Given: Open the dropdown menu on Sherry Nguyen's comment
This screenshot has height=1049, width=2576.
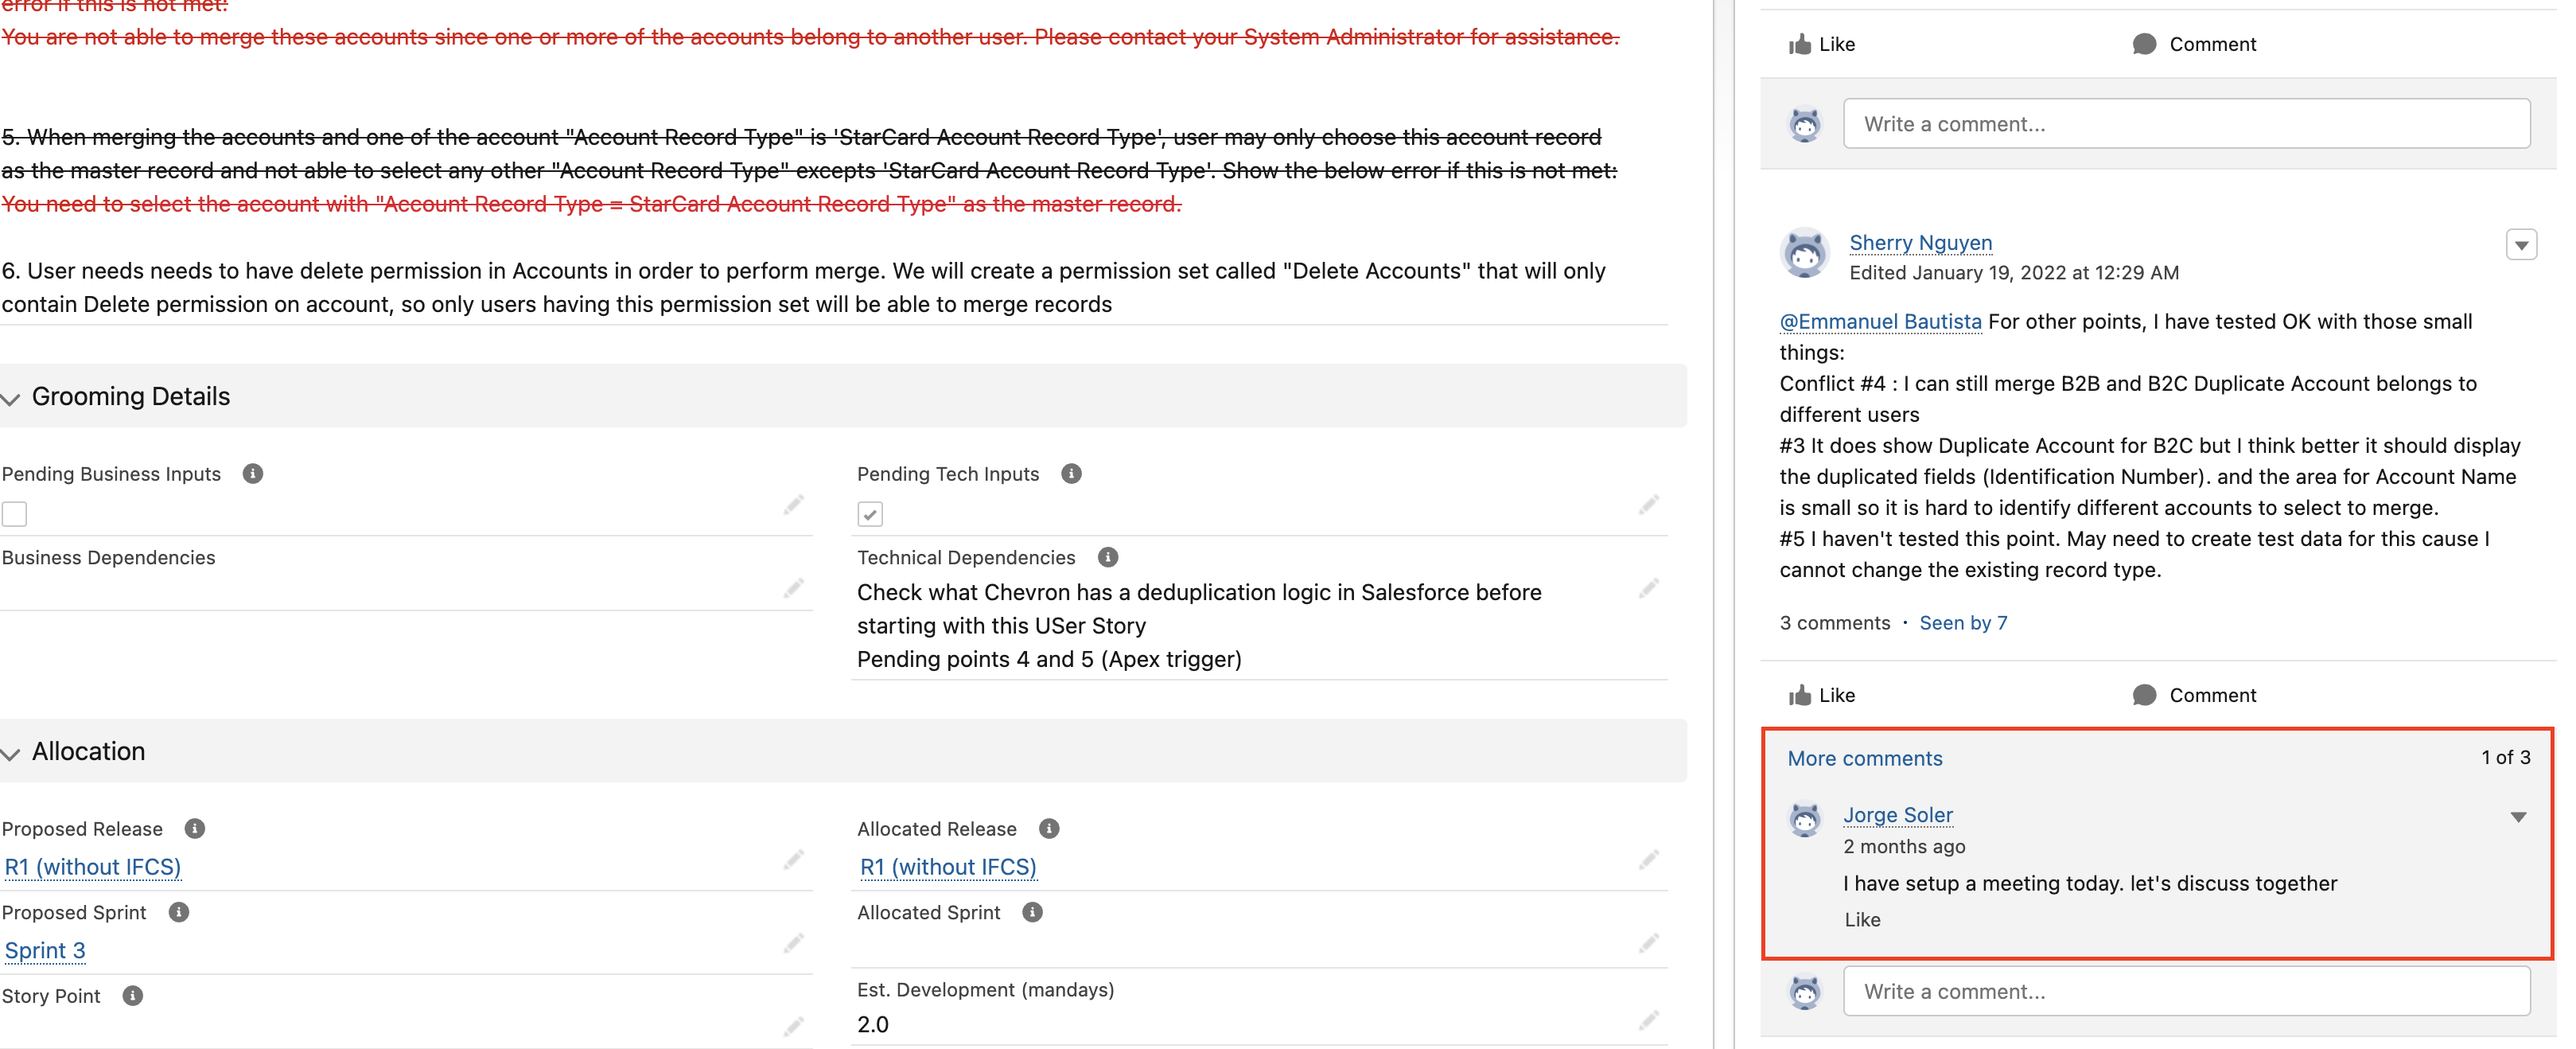Looking at the screenshot, I should point(2521,244).
